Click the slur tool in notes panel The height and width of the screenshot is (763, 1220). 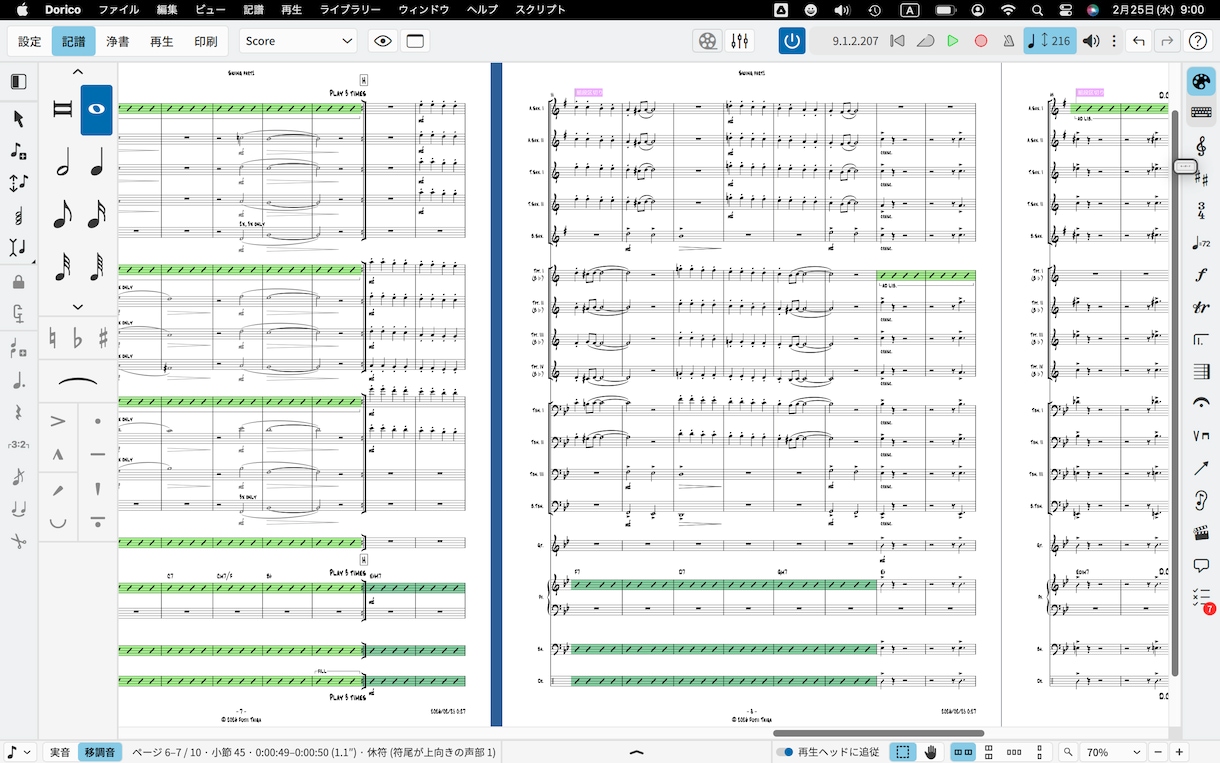click(x=78, y=382)
